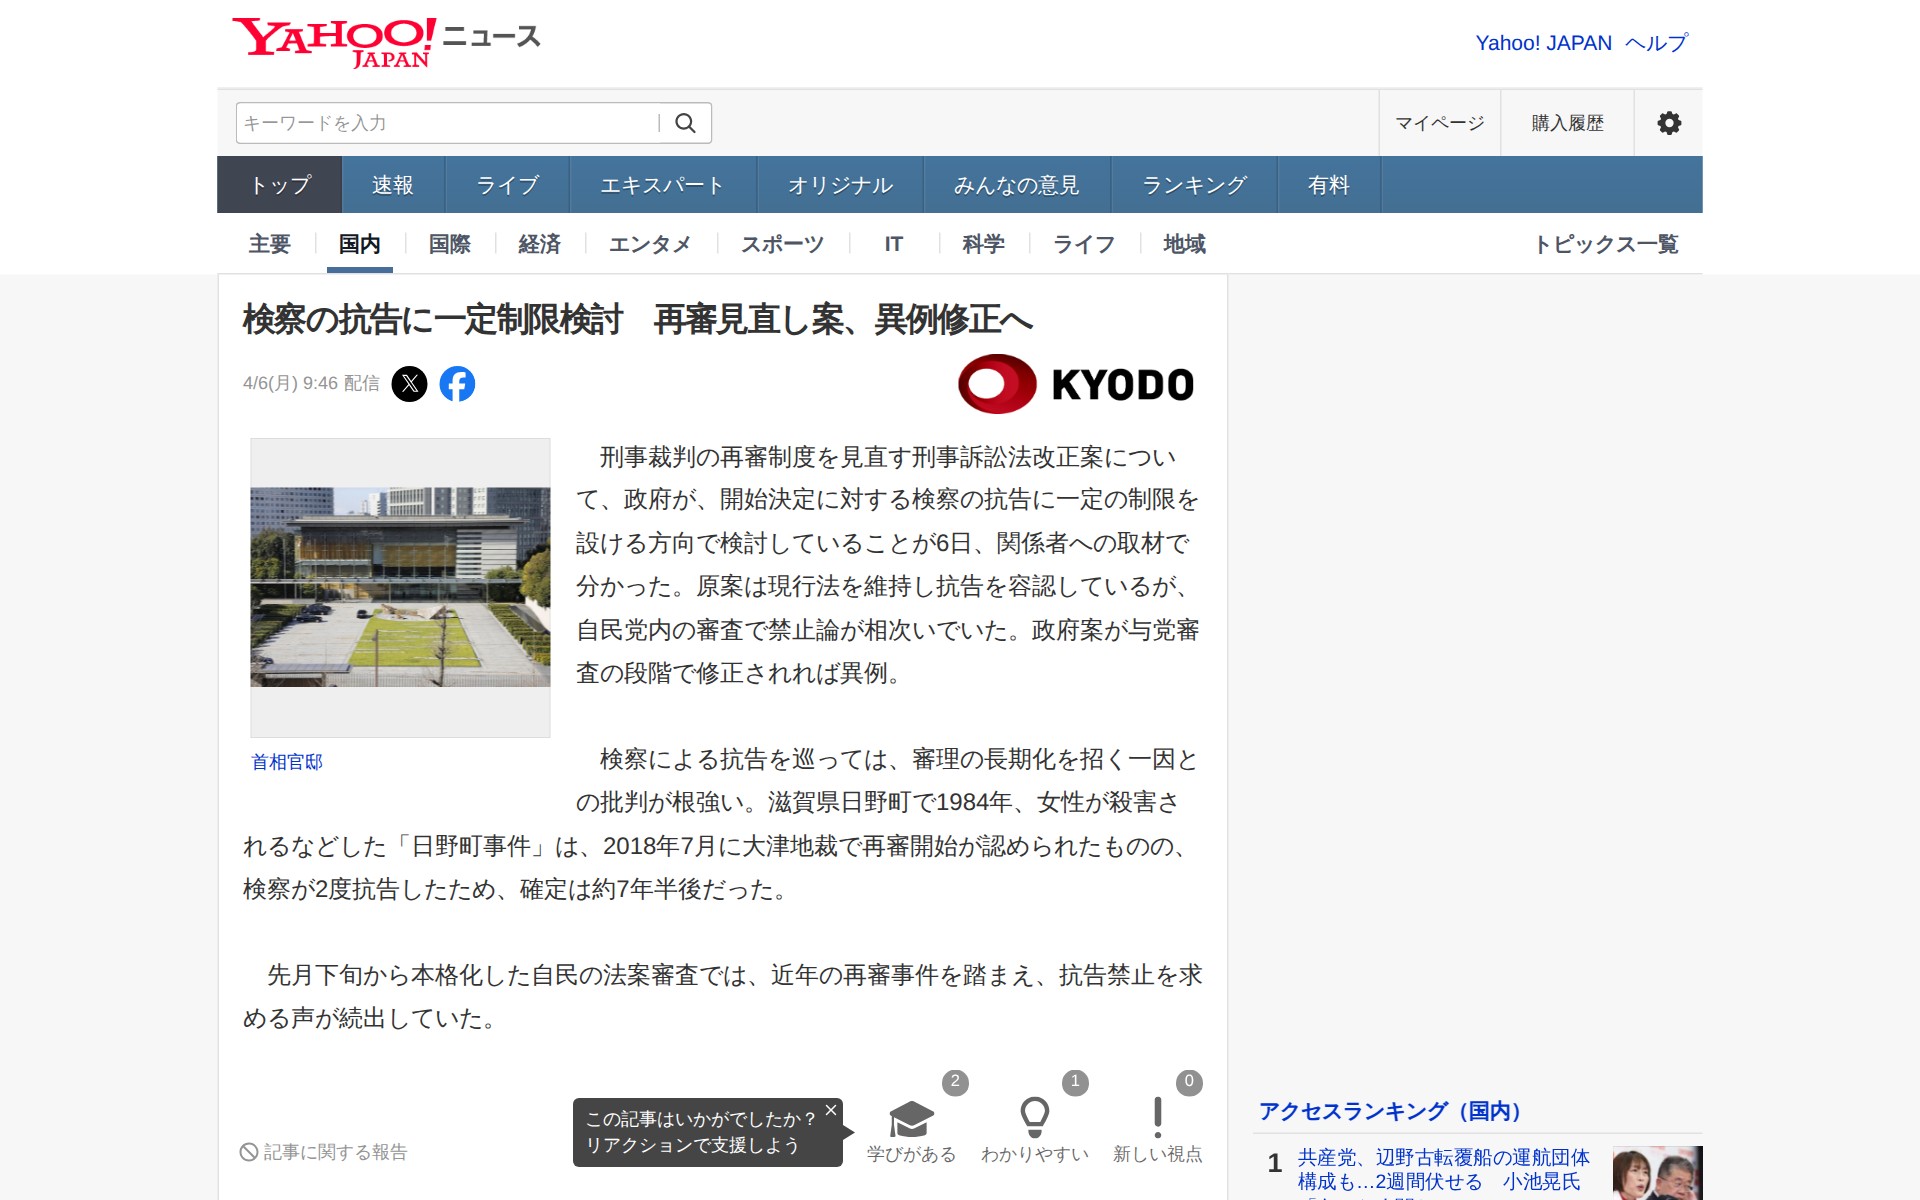
Task: Close the reaction tooltip popup
Action: (x=830, y=1110)
